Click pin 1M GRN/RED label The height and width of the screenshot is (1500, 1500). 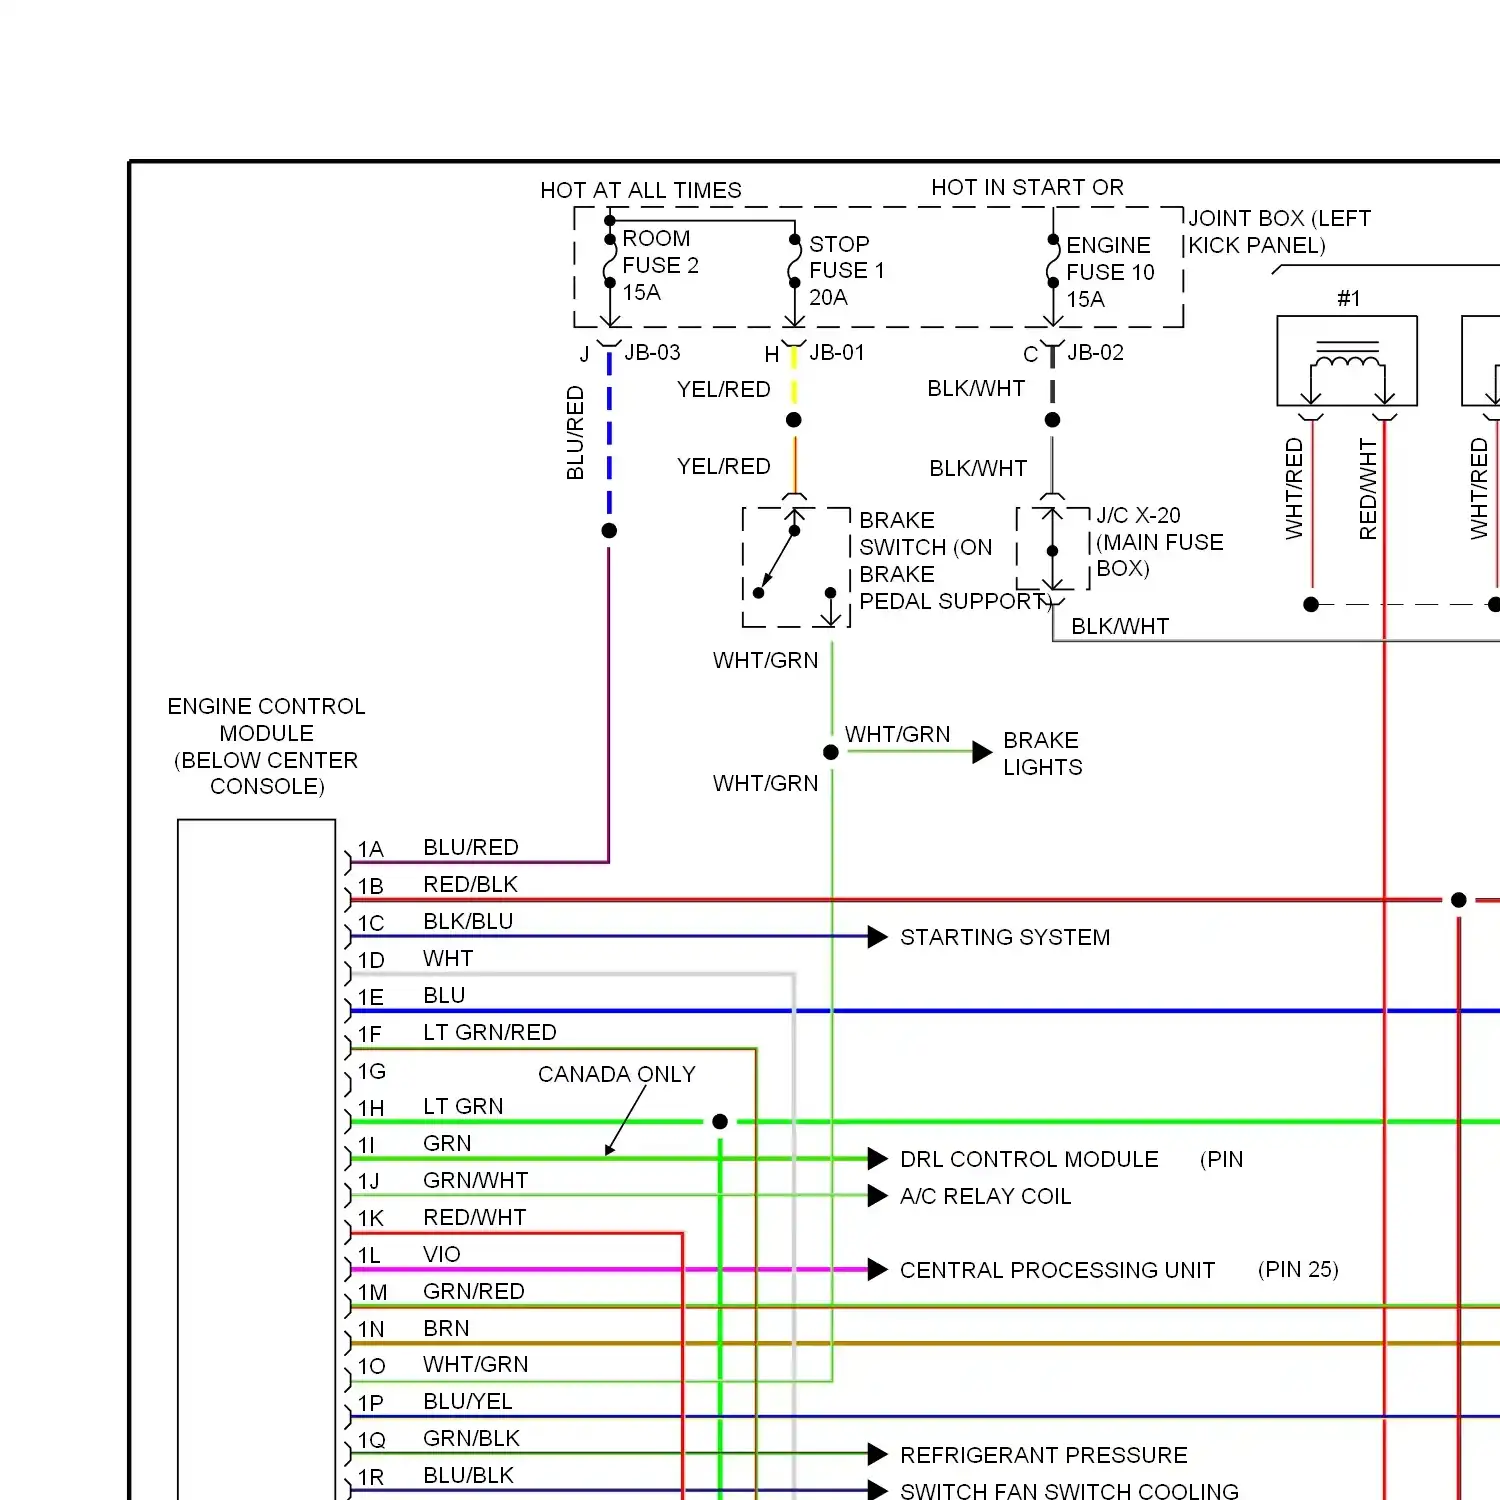(x=473, y=1291)
